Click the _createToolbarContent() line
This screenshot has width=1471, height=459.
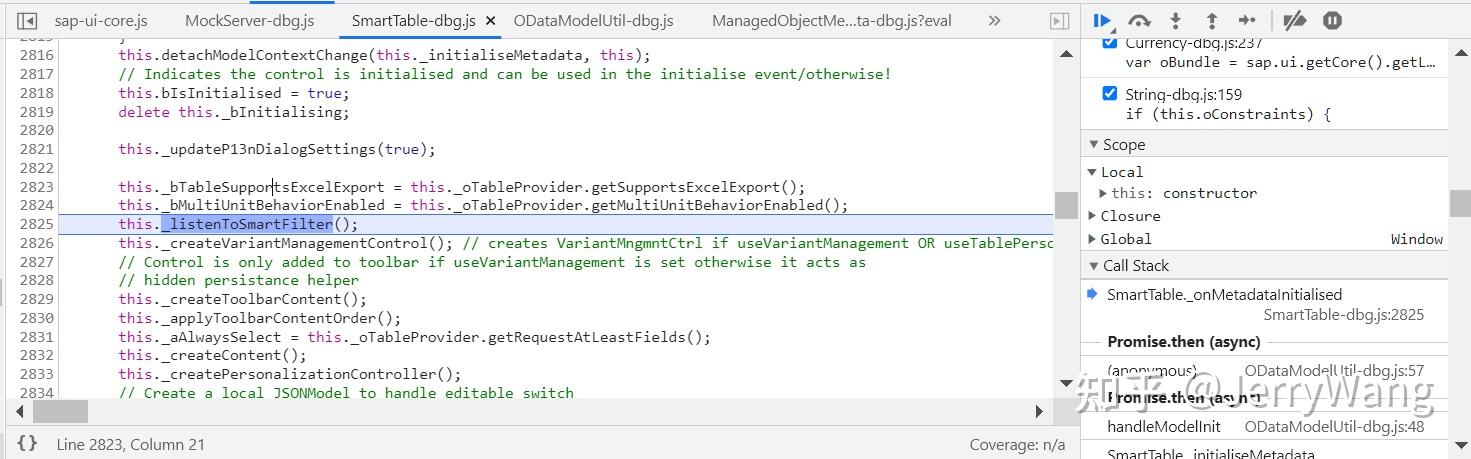243,299
